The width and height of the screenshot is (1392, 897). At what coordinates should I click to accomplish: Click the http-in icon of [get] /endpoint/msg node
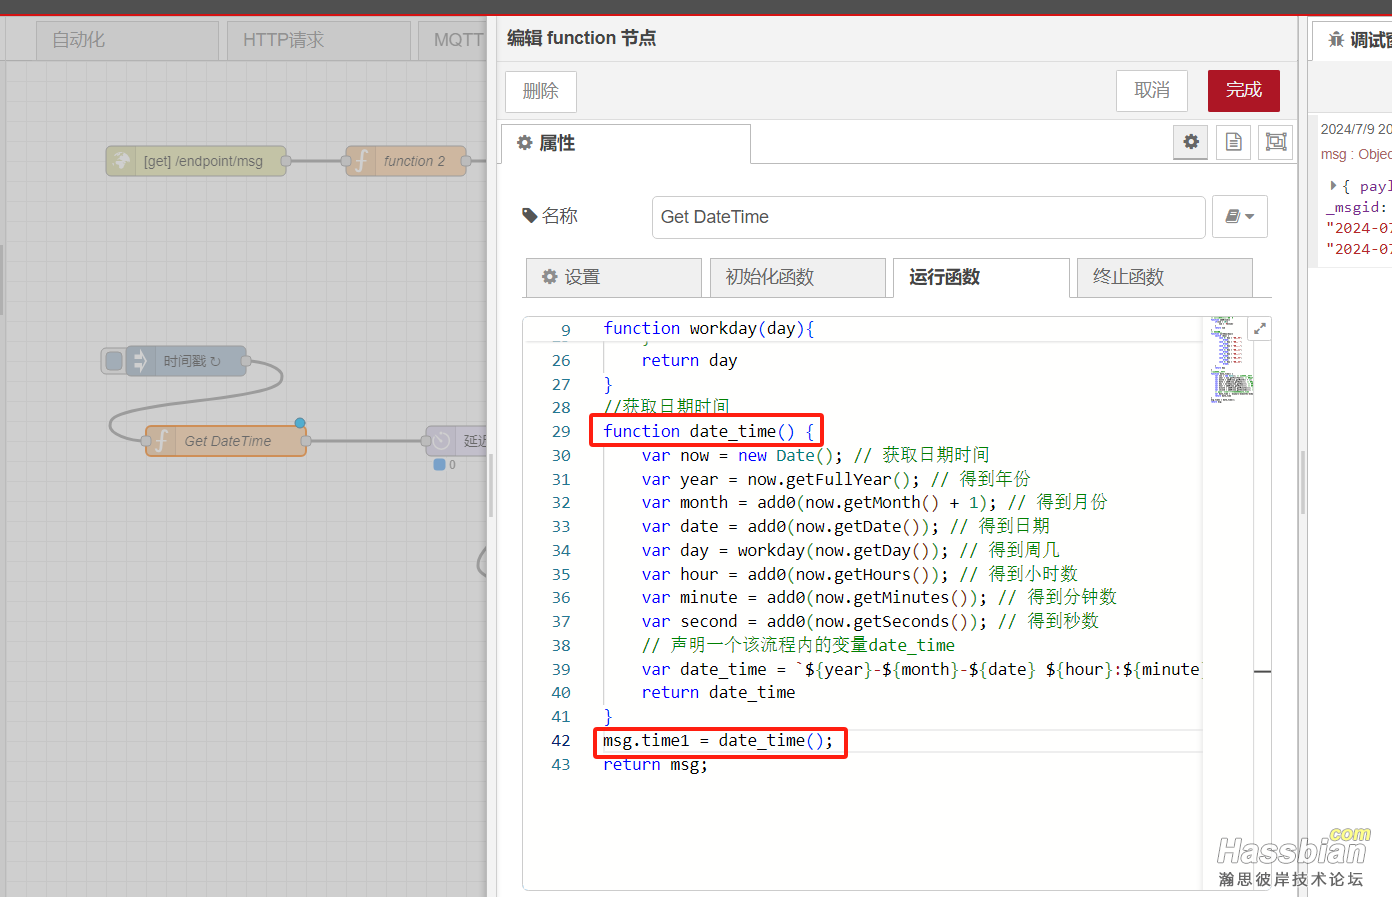point(121,161)
